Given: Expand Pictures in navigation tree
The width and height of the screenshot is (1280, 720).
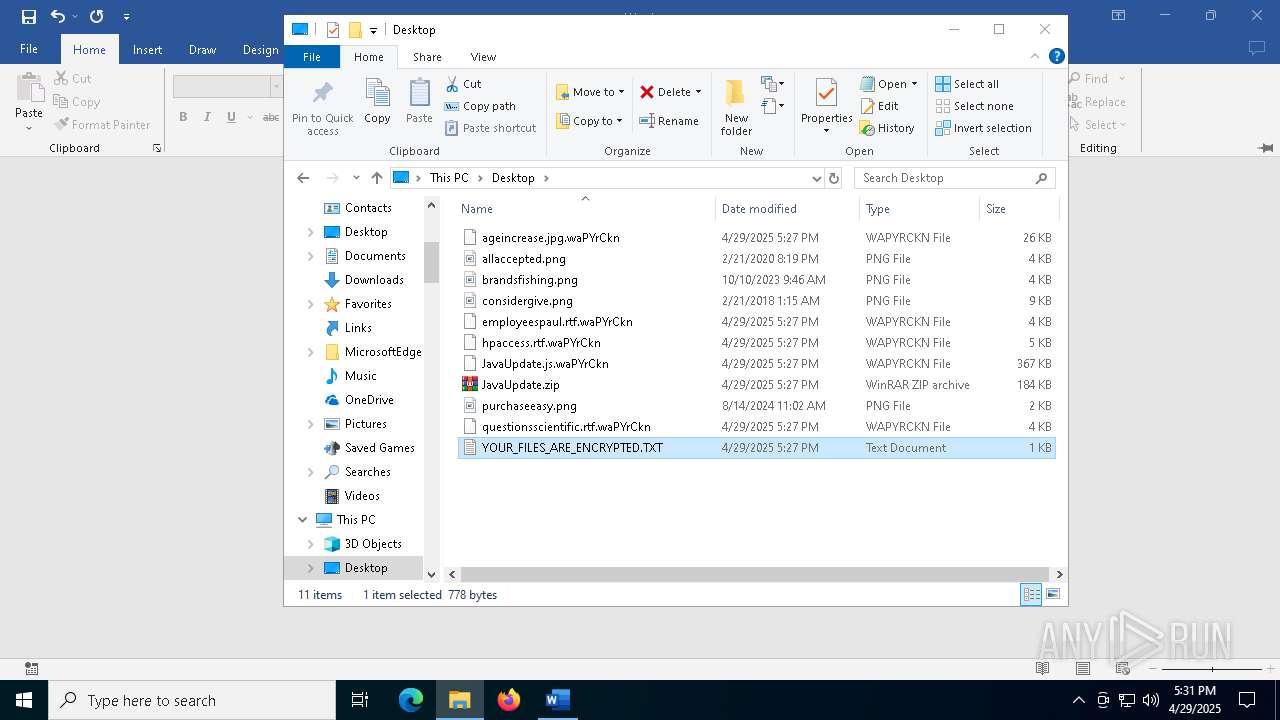Looking at the screenshot, I should [x=310, y=424].
